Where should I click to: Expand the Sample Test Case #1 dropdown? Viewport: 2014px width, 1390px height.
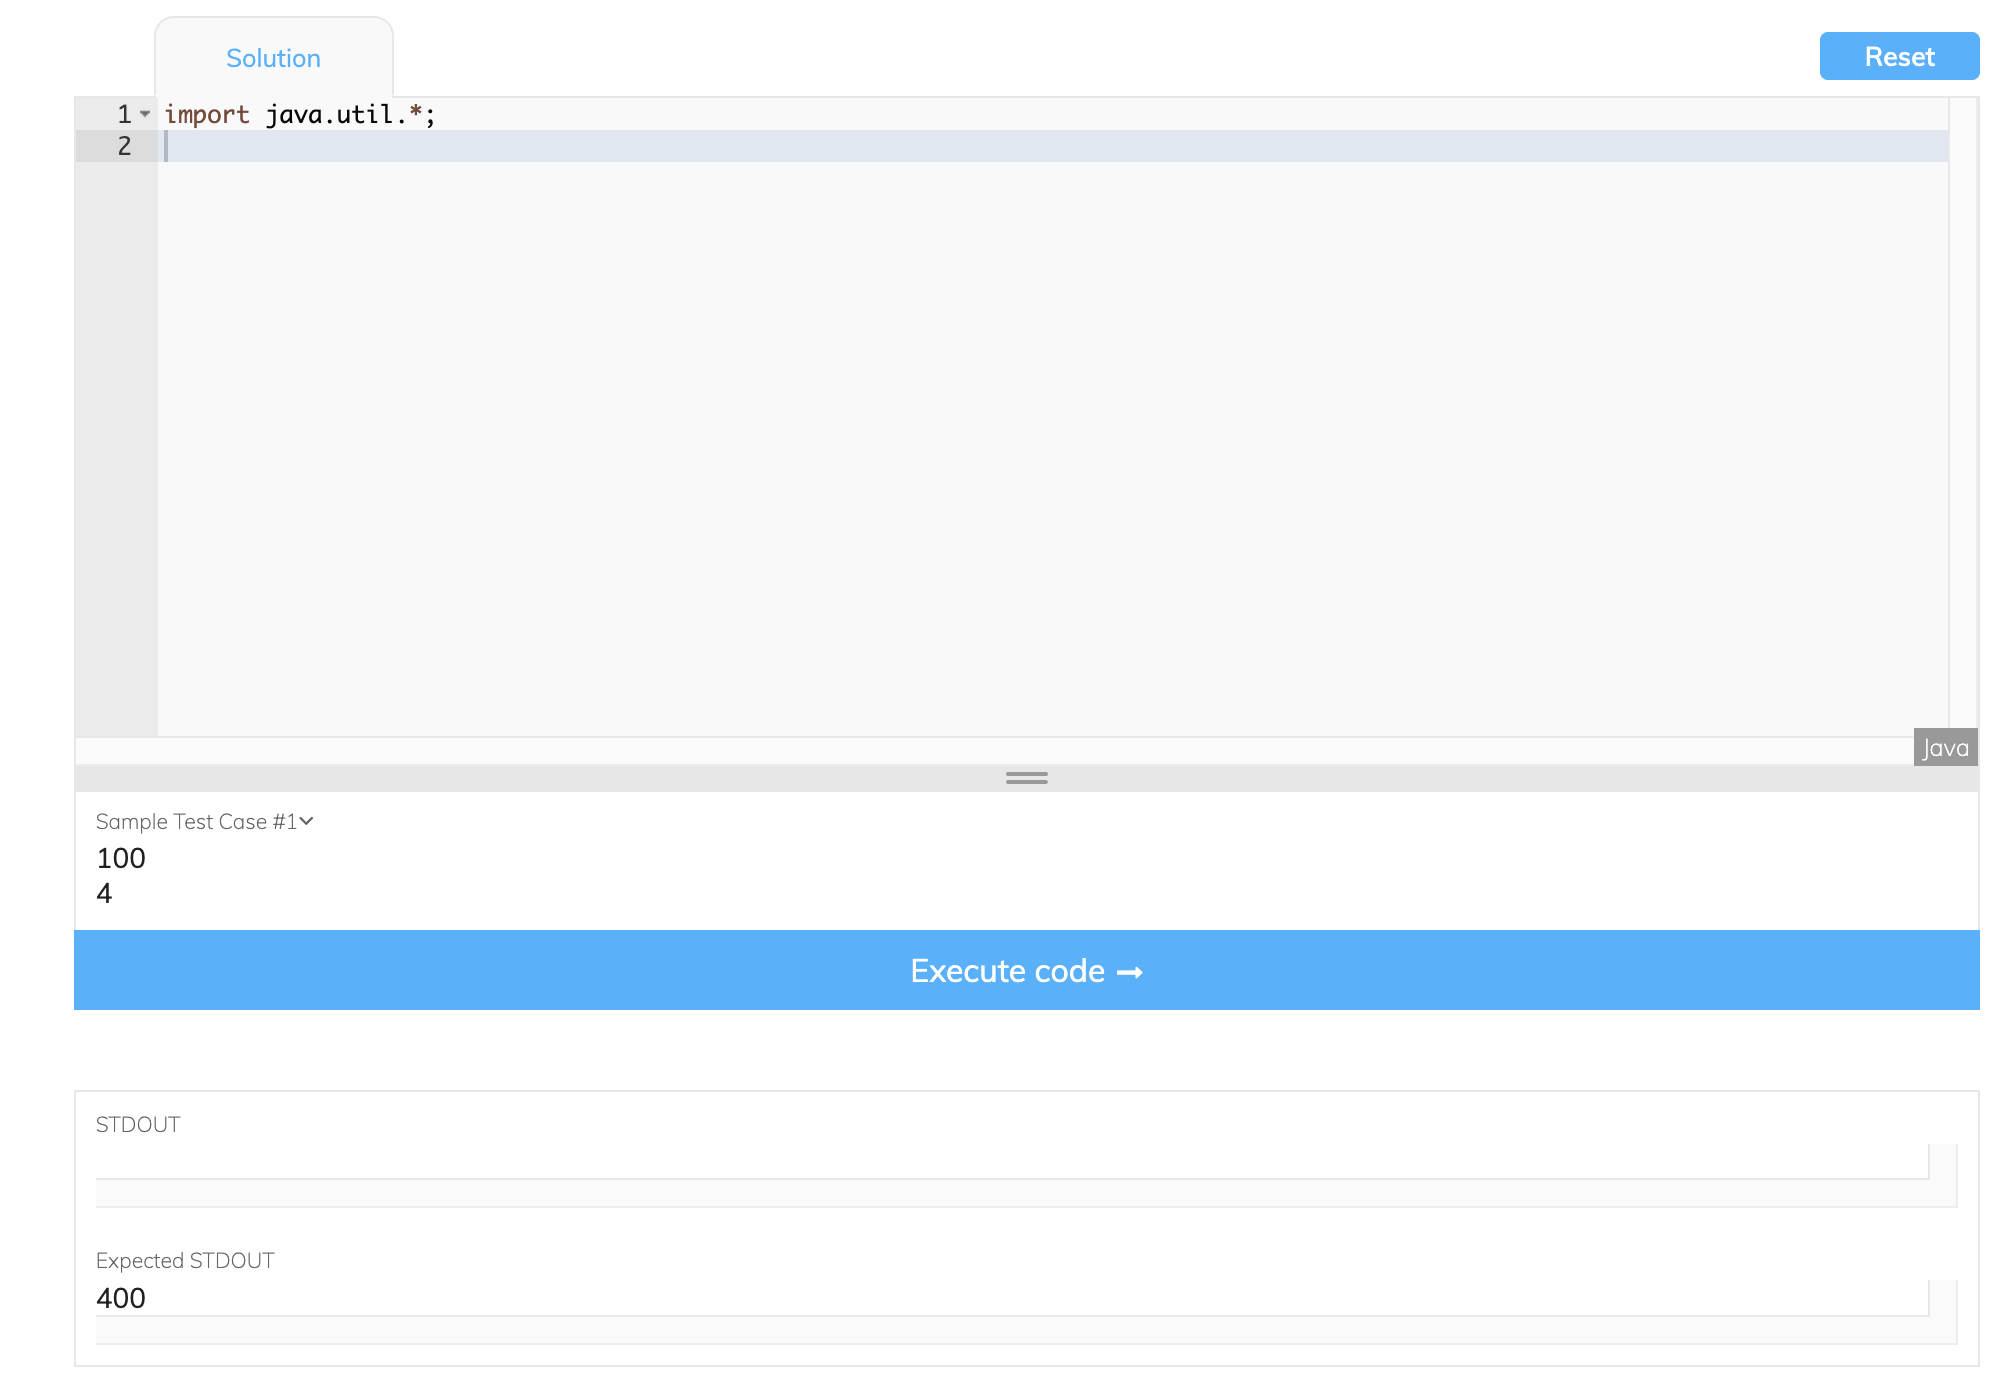pos(306,821)
